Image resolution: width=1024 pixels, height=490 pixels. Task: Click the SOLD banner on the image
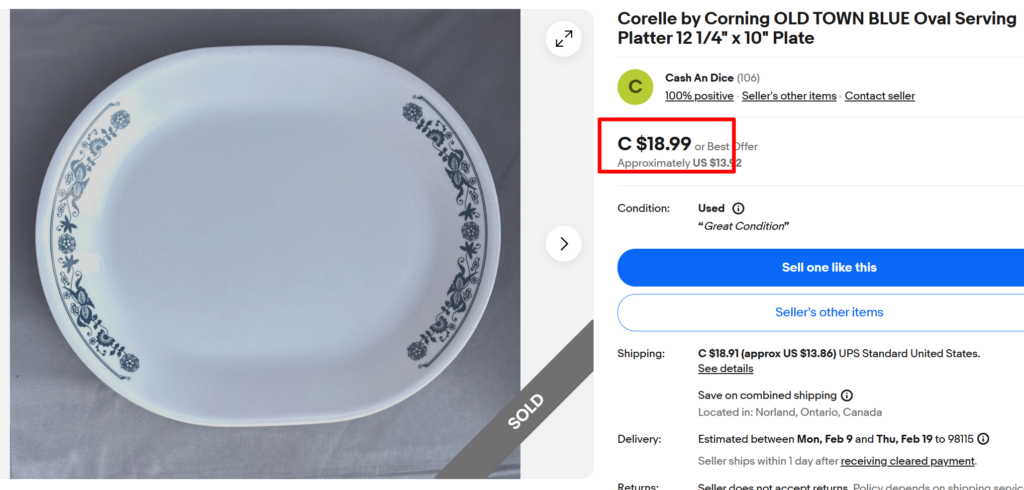[x=526, y=411]
